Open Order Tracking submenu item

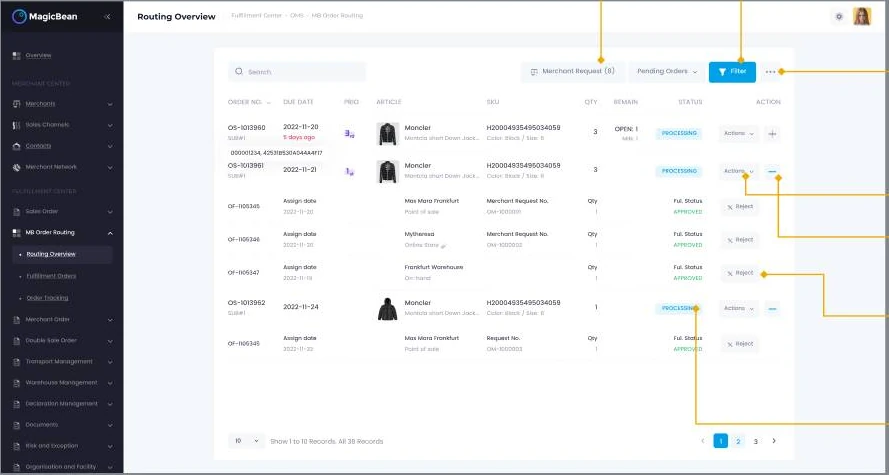click(x=47, y=298)
